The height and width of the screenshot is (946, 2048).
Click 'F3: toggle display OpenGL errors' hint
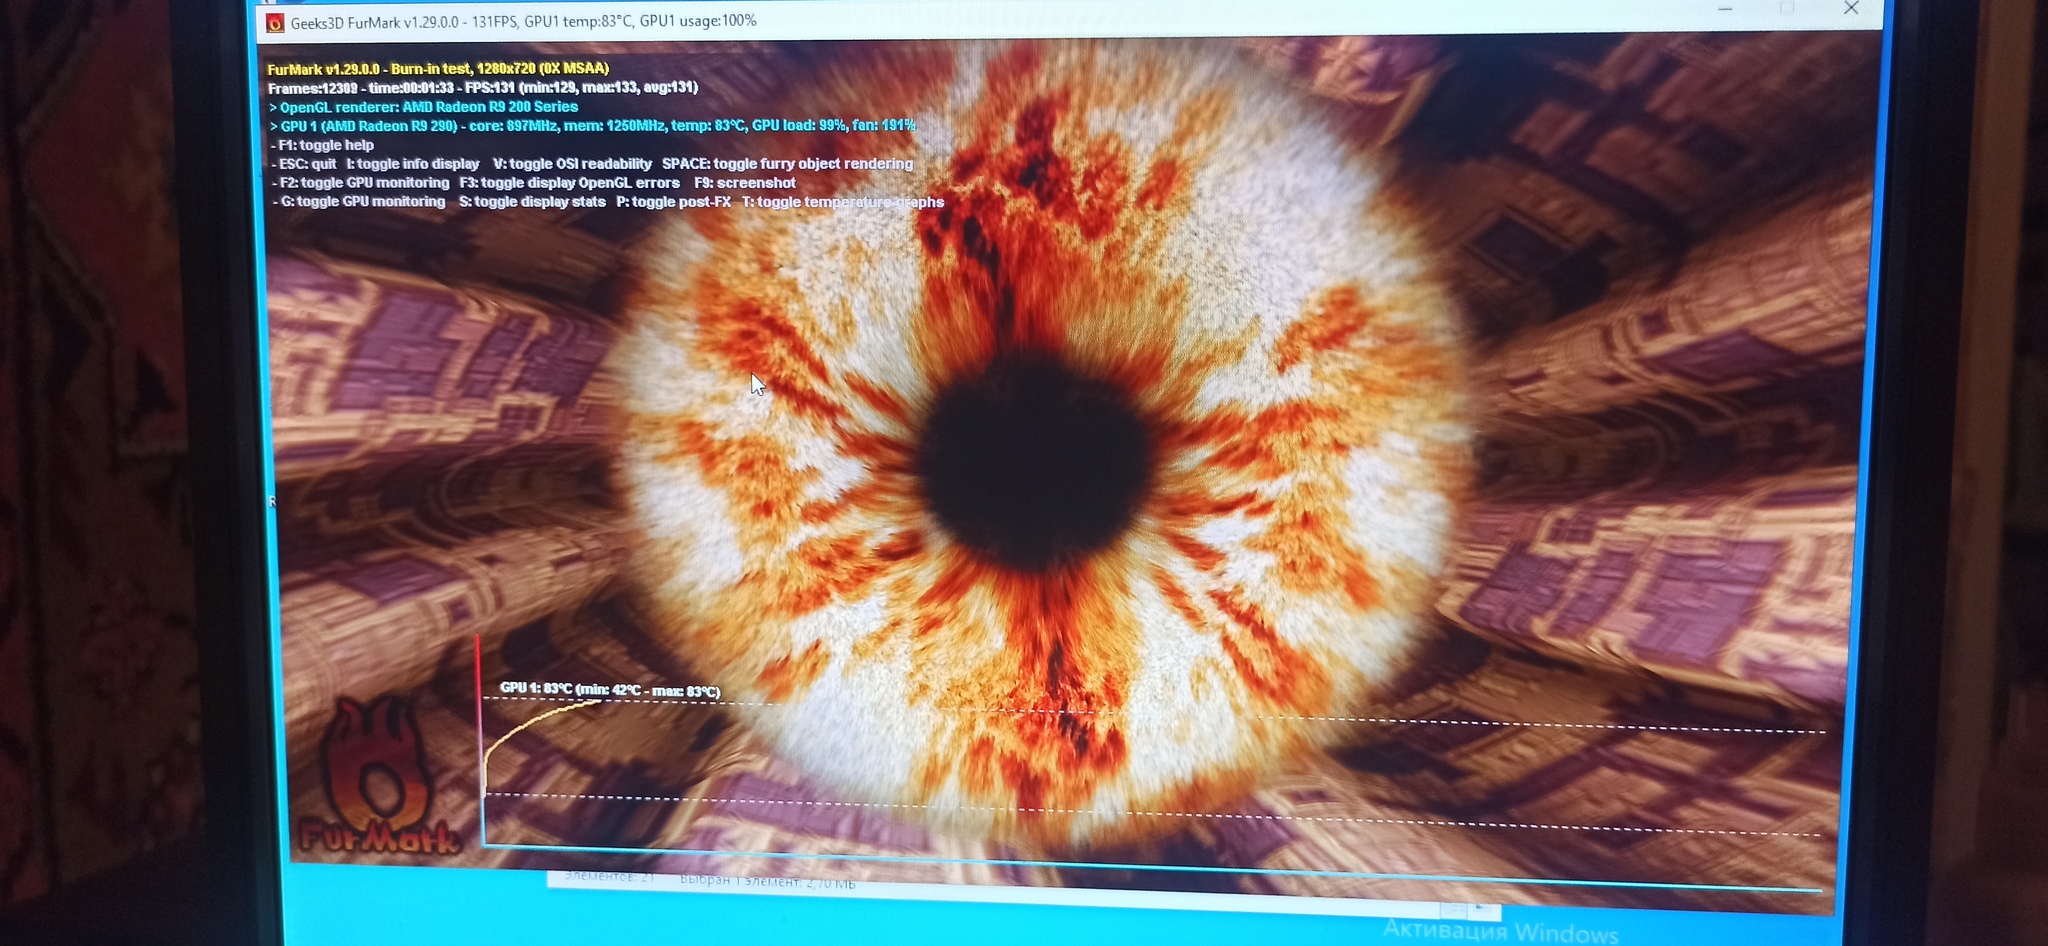[569, 182]
